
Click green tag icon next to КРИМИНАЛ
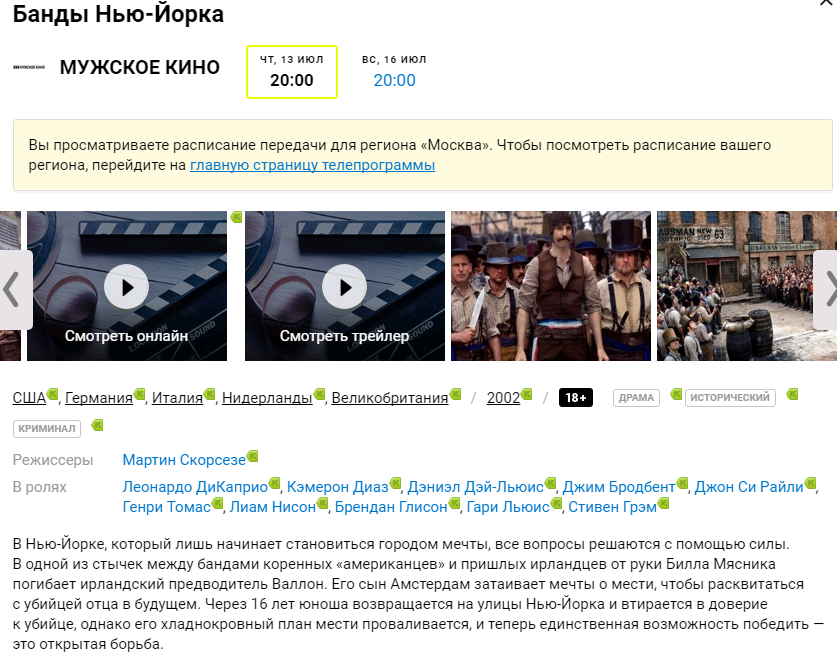click(97, 425)
